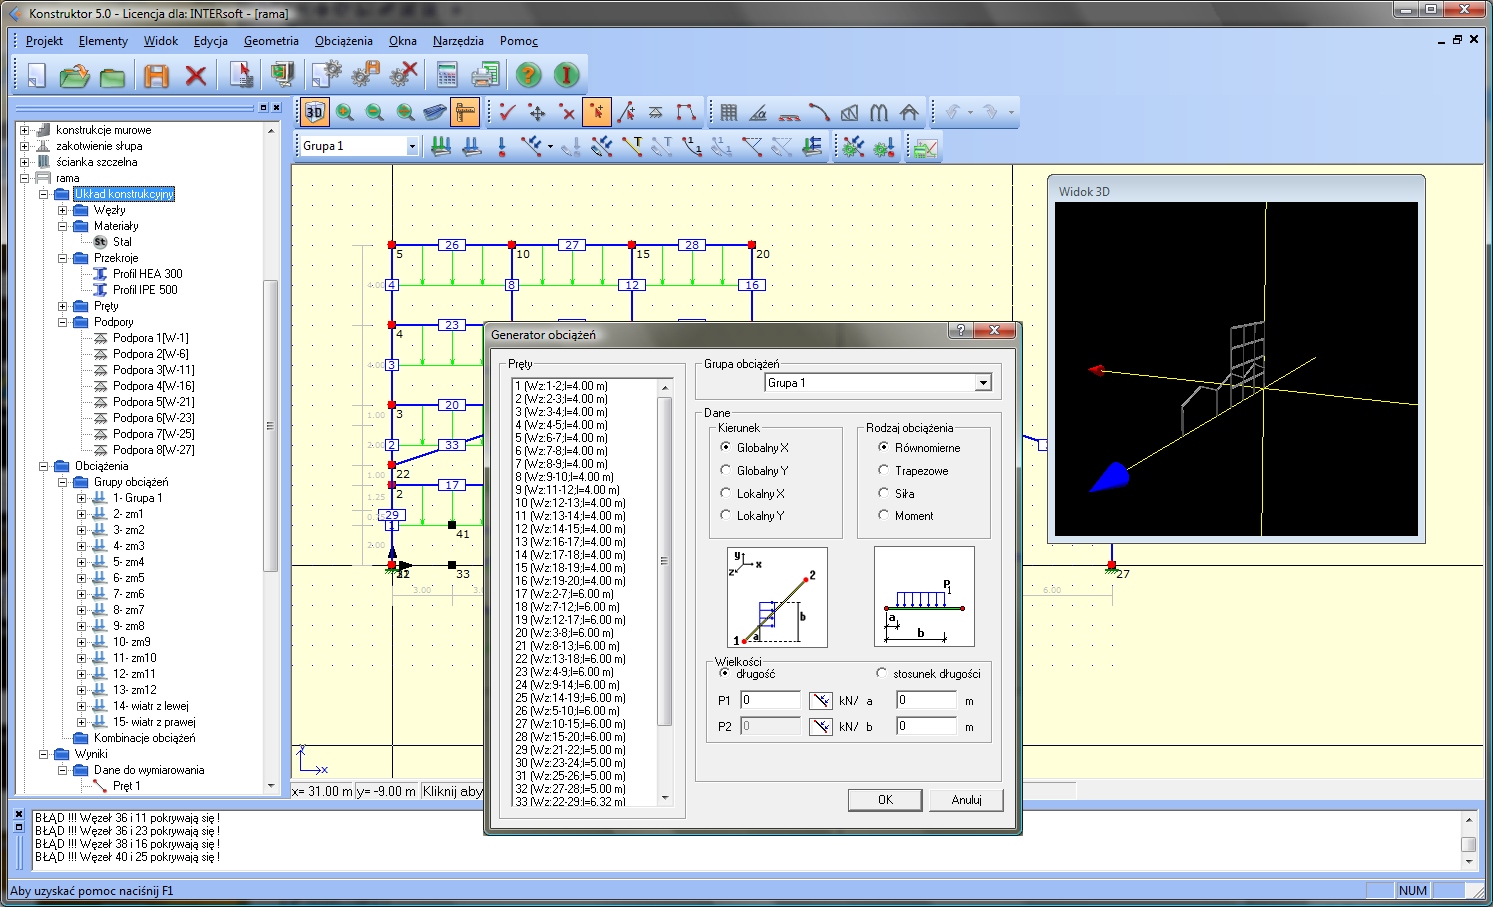This screenshot has width=1493, height=907.
Task: Select Podpora 1[W-1] in tree
Action: (x=150, y=338)
